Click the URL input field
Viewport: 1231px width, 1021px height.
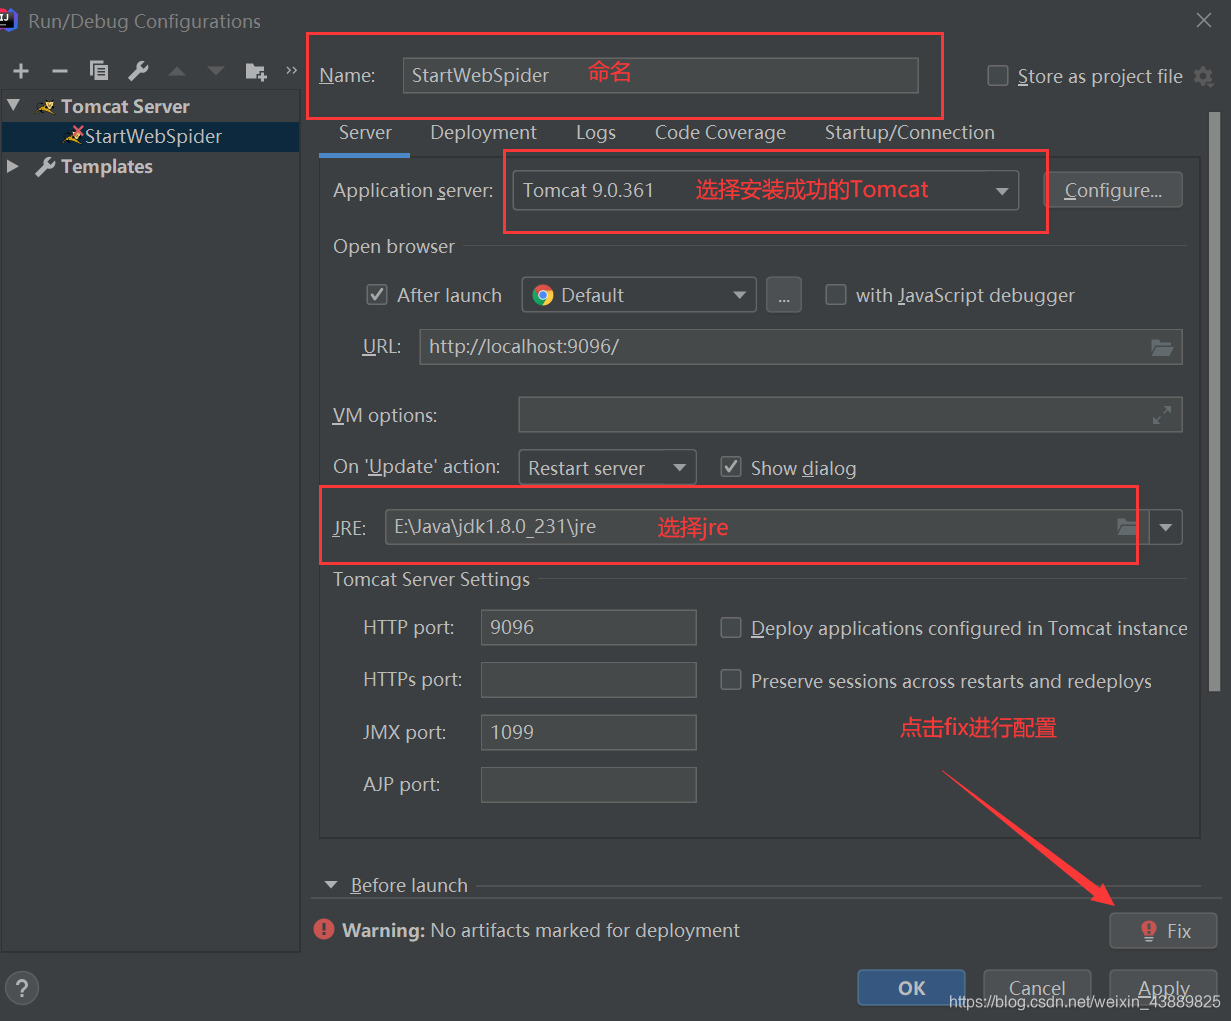tap(800, 347)
